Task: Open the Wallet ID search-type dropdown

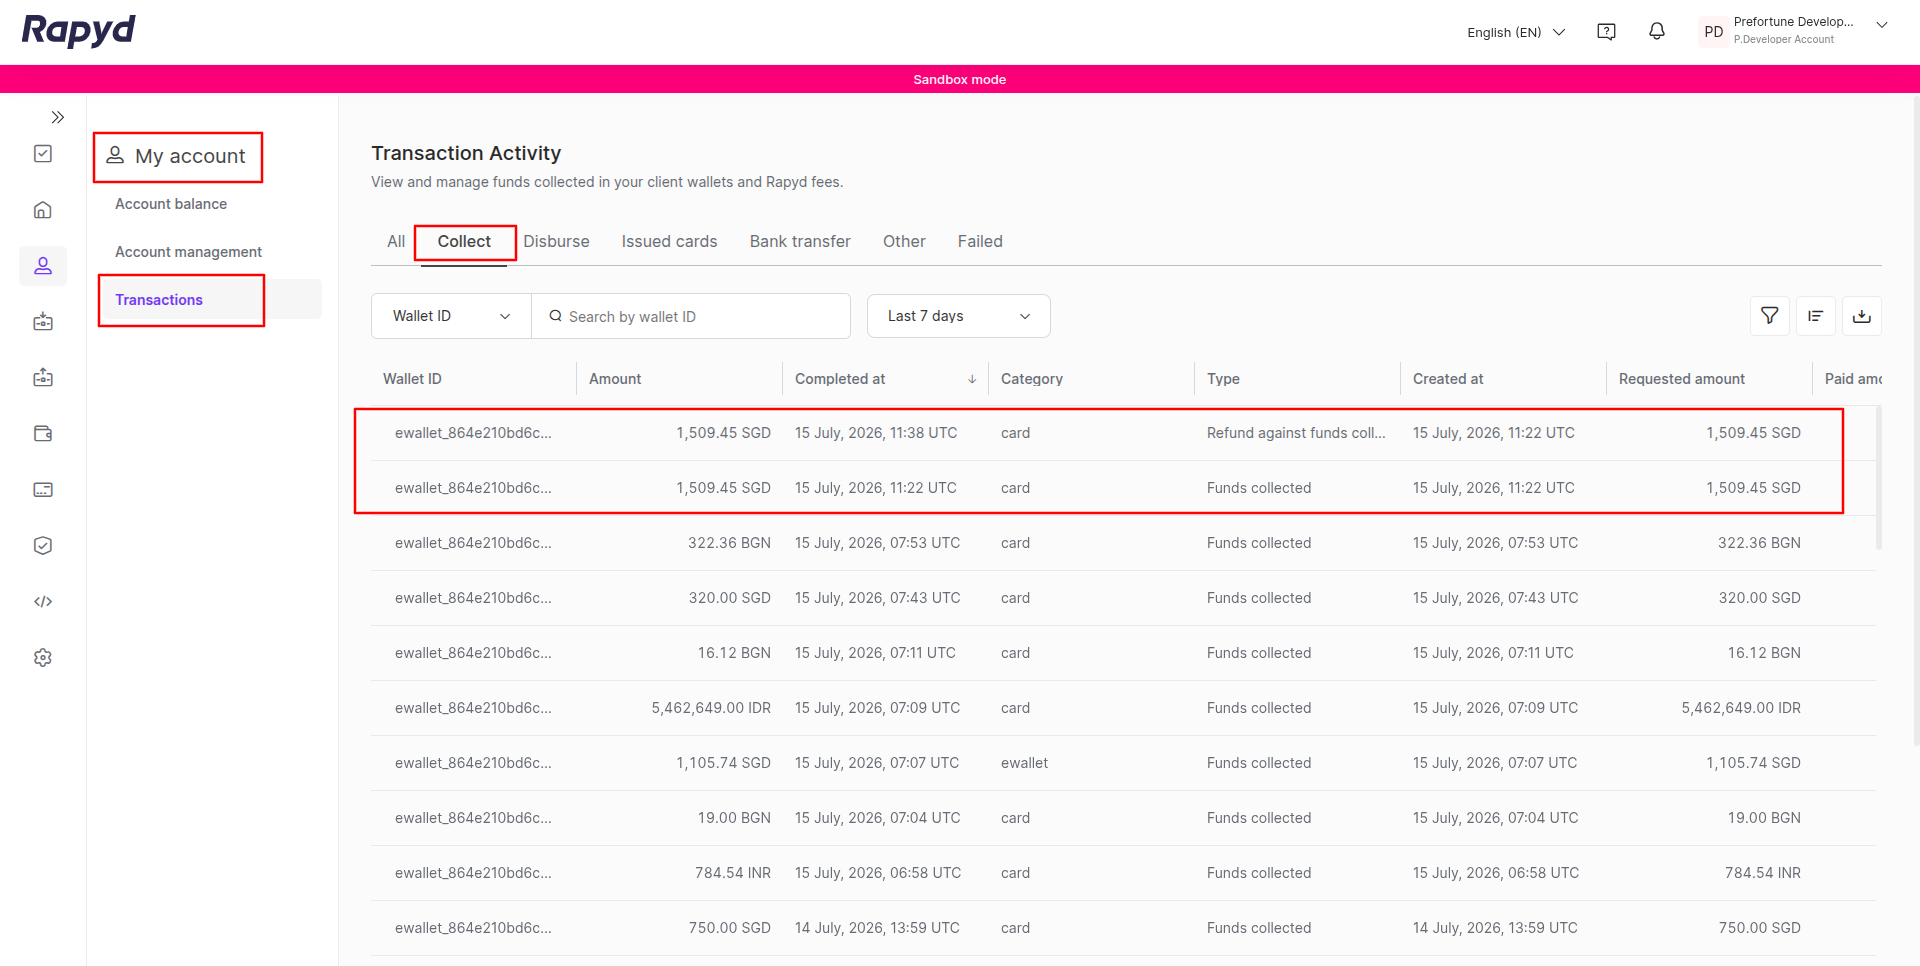Action: (451, 316)
